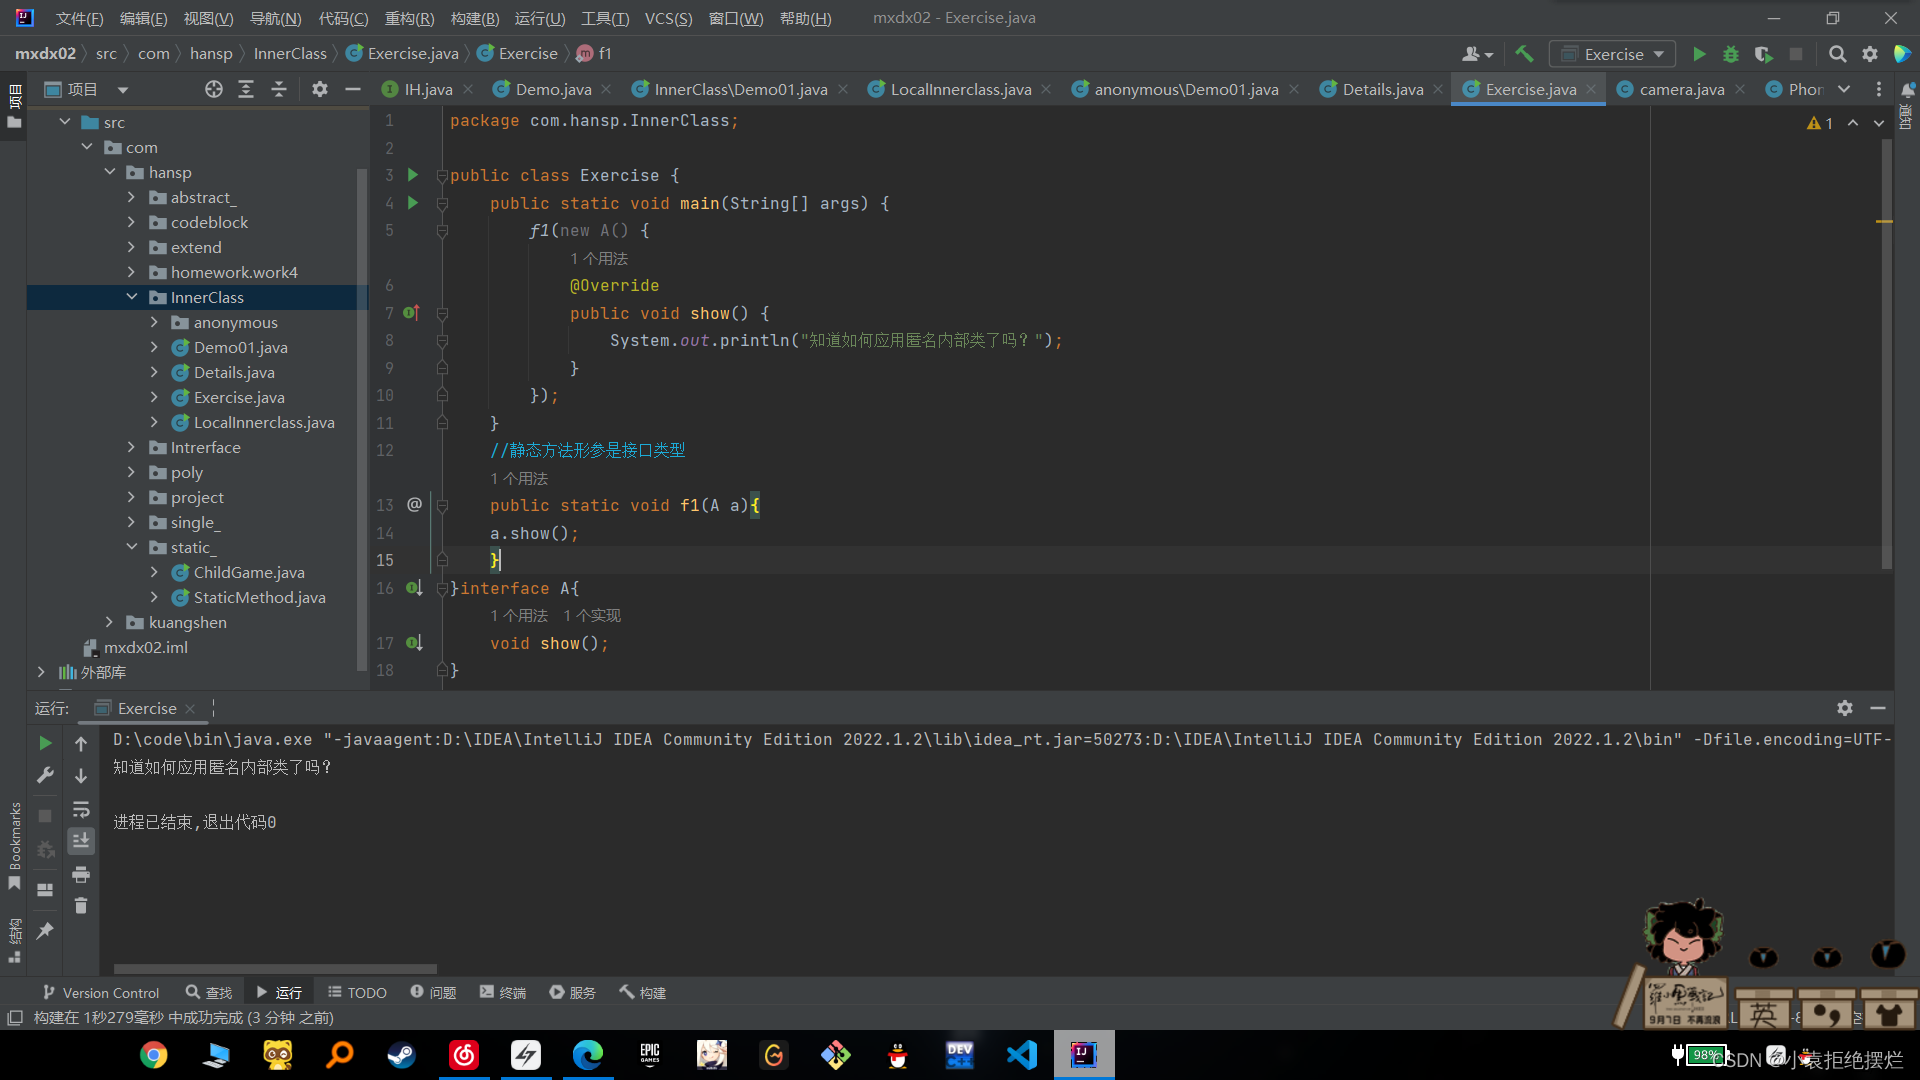Select opened file target icon in project panel
This screenshot has height=1080, width=1920.
click(x=214, y=89)
